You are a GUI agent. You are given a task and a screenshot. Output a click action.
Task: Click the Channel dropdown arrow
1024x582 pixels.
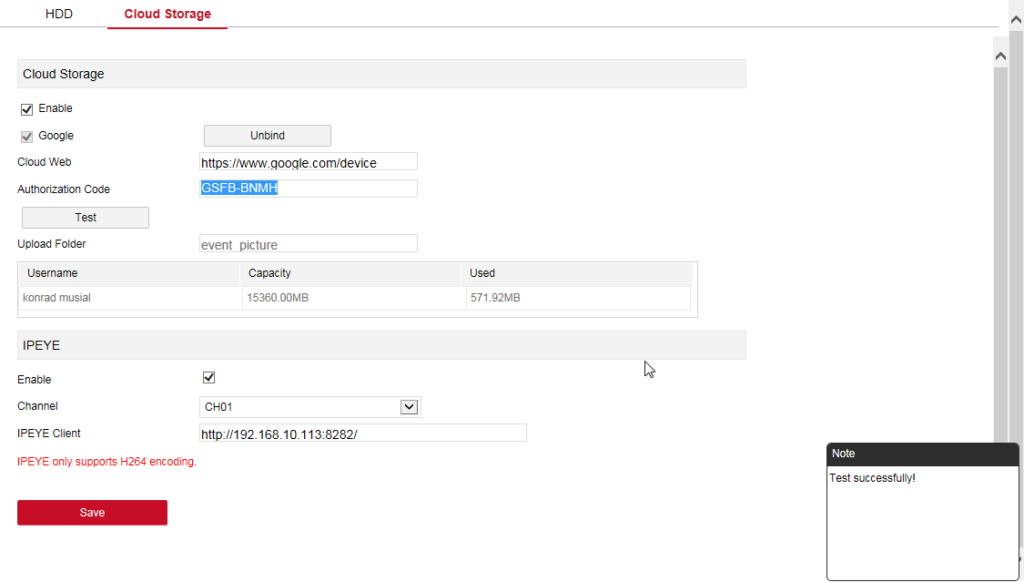[x=409, y=406]
